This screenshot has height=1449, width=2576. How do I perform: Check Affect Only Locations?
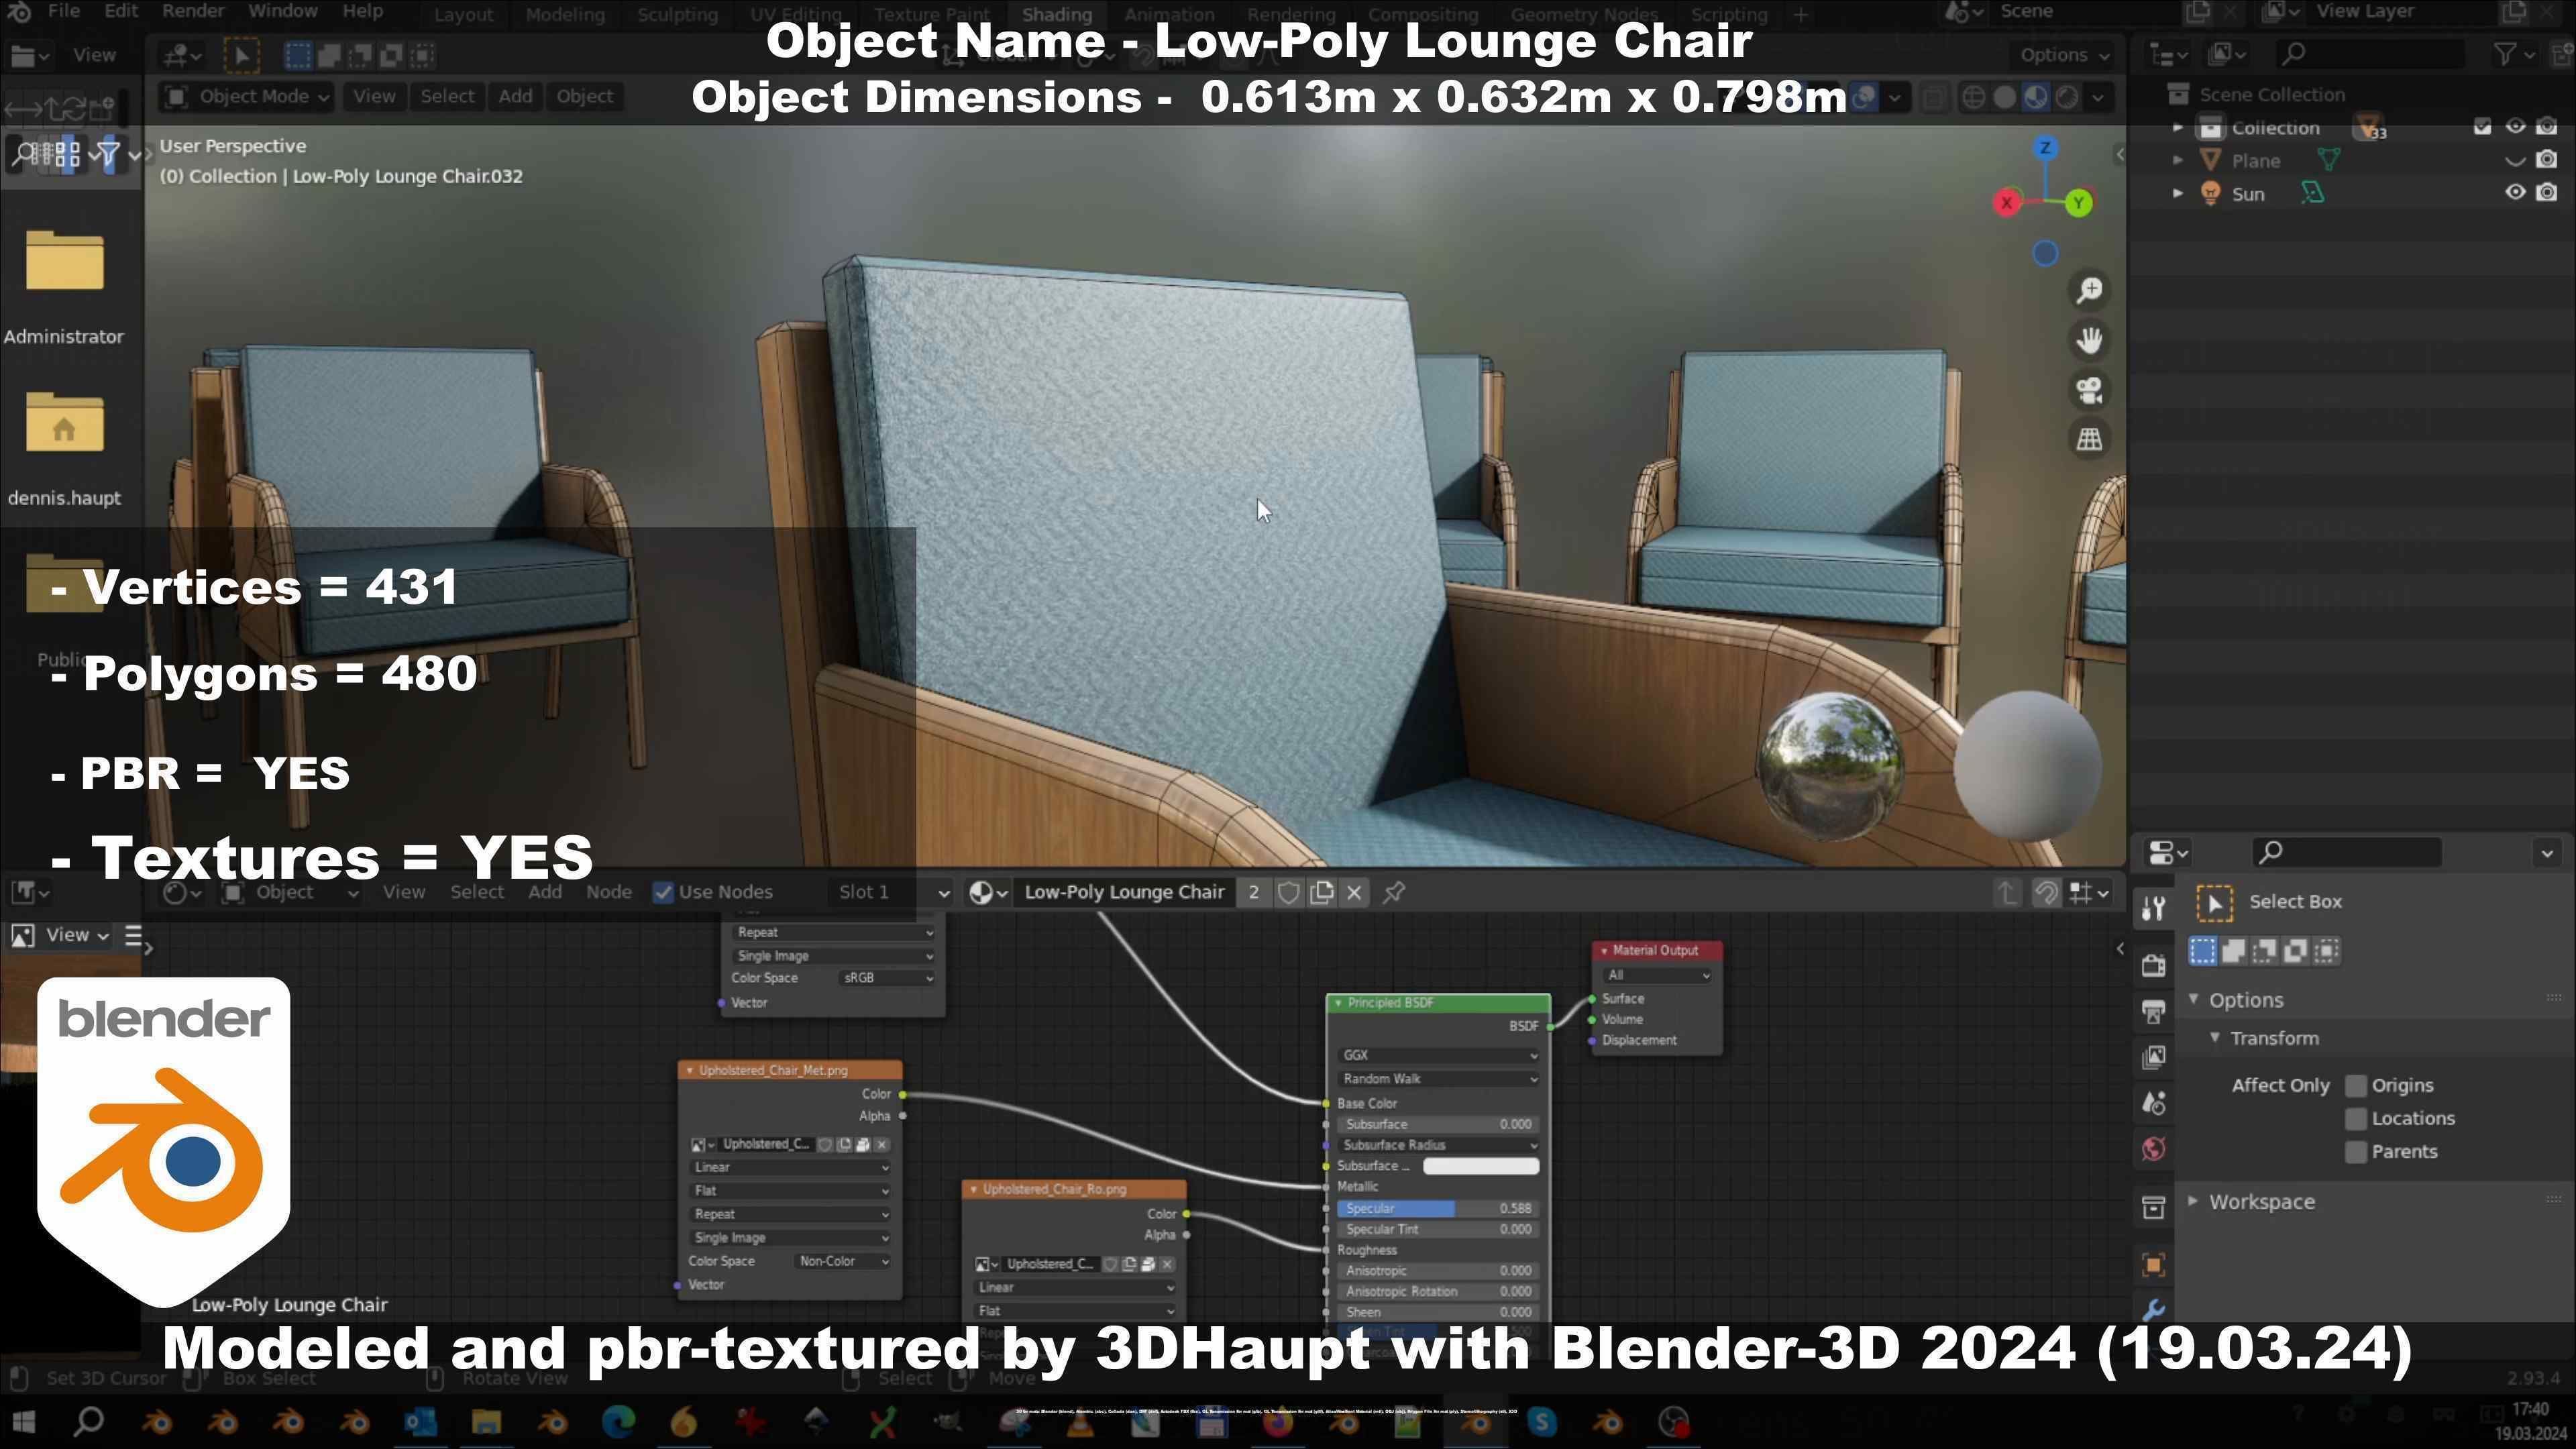2356,1119
